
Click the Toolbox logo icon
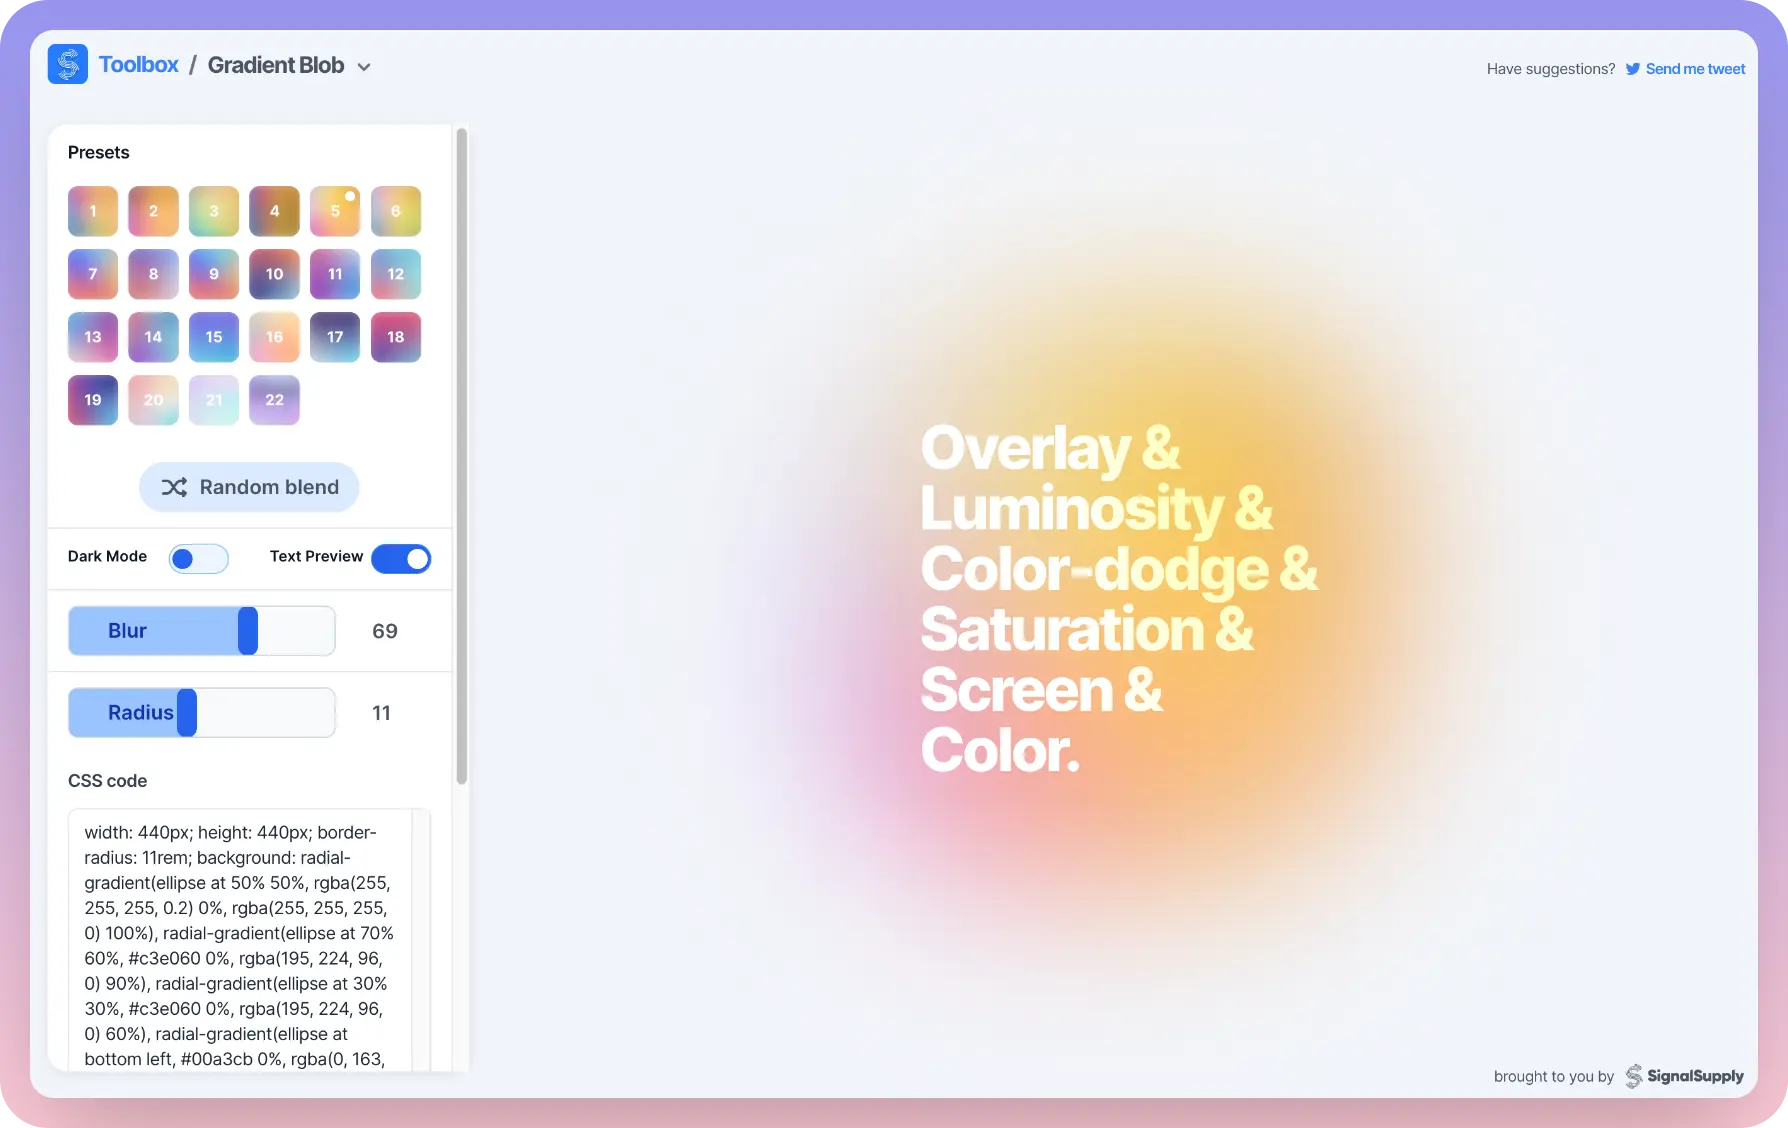click(x=68, y=65)
